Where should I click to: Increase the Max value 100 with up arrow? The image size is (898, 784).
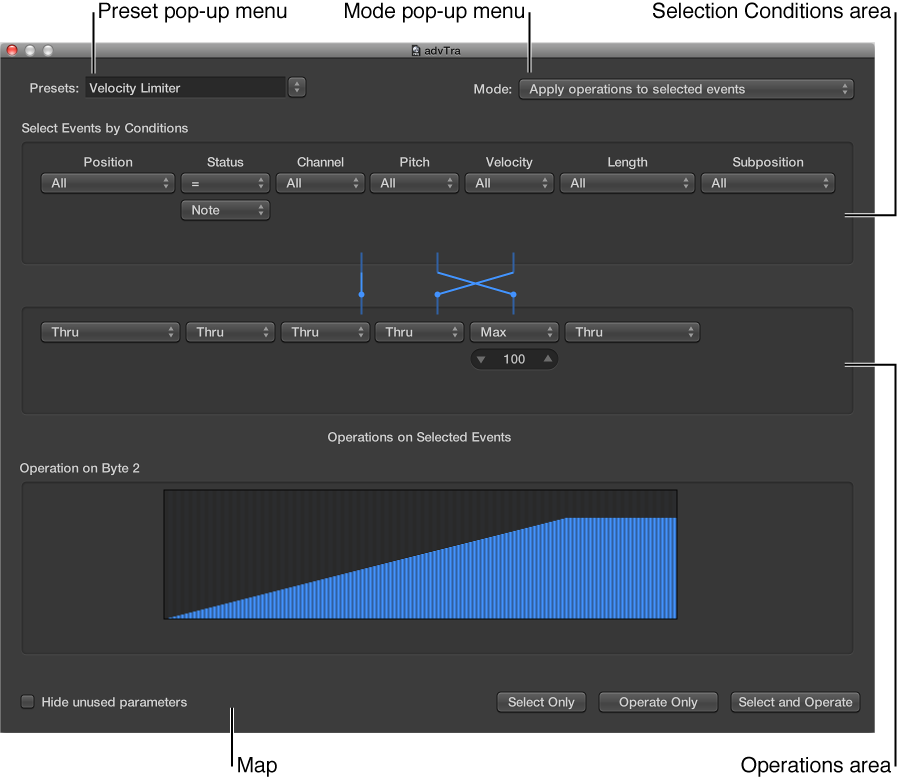coord(545,359)
